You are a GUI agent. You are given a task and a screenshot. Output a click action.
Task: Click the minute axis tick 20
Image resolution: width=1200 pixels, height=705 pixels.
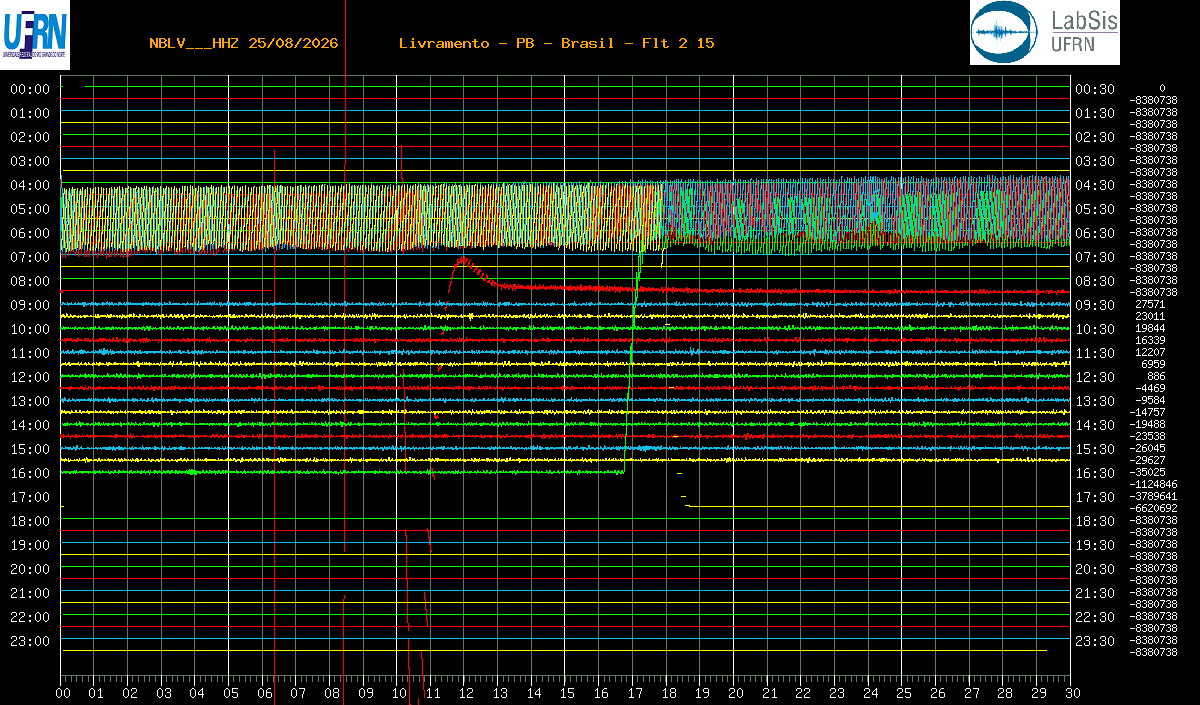pyautogui.click(x=735, y=693)
